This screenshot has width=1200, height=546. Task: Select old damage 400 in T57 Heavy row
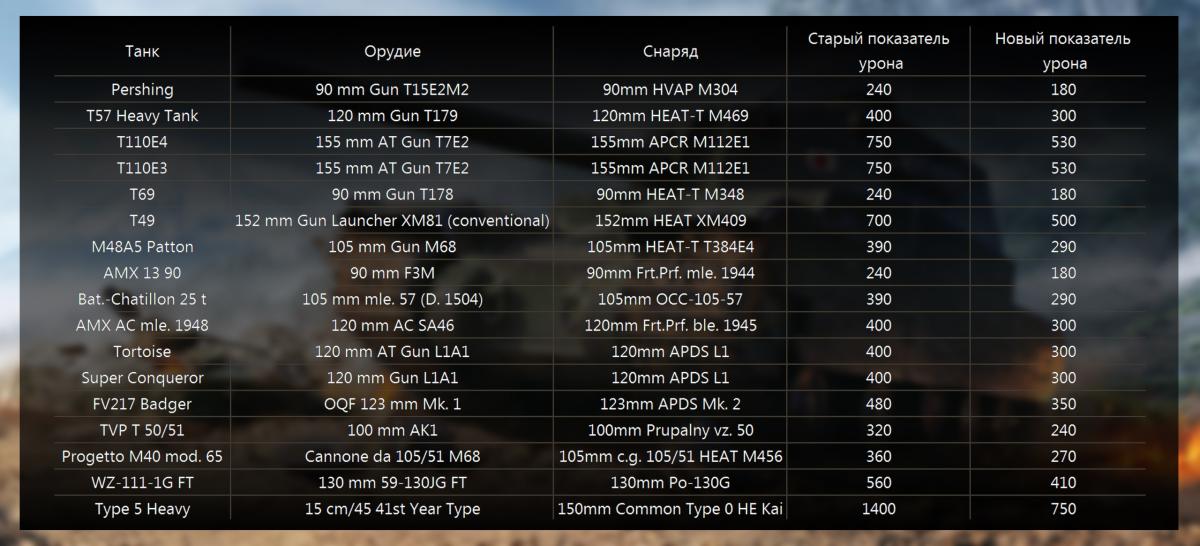pyautogui.click(x=879, y=115)
